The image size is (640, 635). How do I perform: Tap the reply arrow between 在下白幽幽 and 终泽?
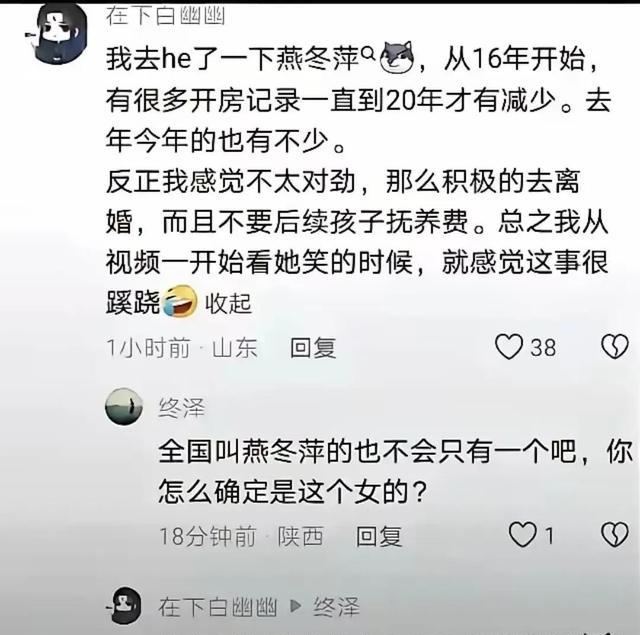[x=296, y=606]
